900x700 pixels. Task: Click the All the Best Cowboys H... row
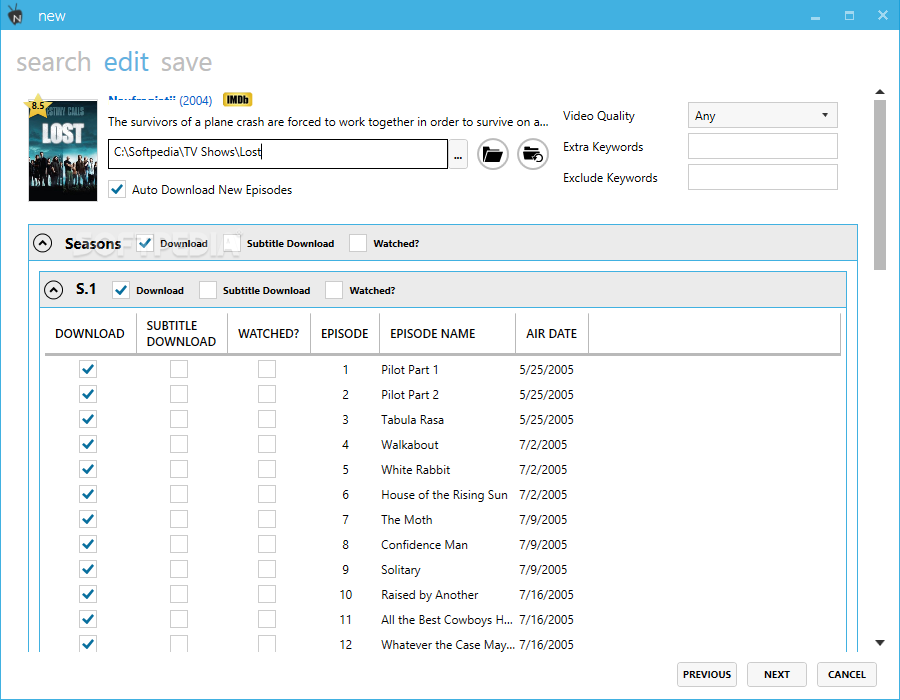443,620
